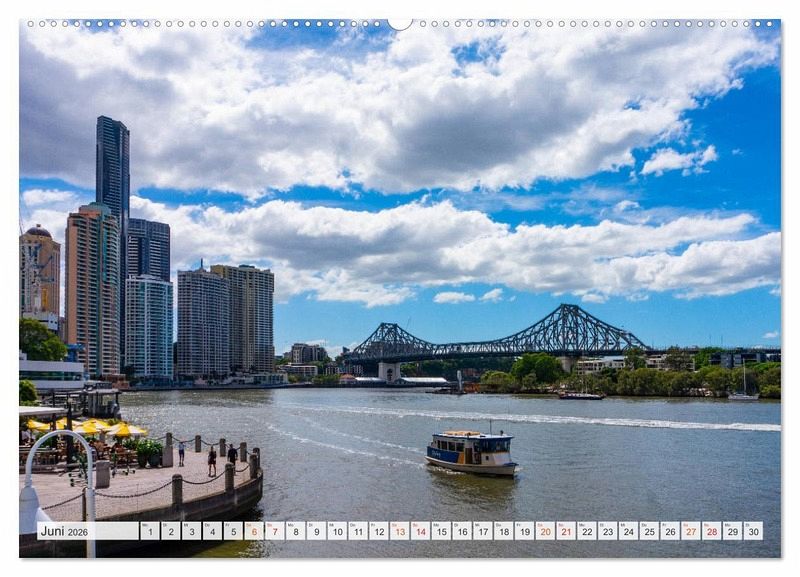Select day 17 in the calendar strip
Screen dimensions: 800x577
coord(483,531)
